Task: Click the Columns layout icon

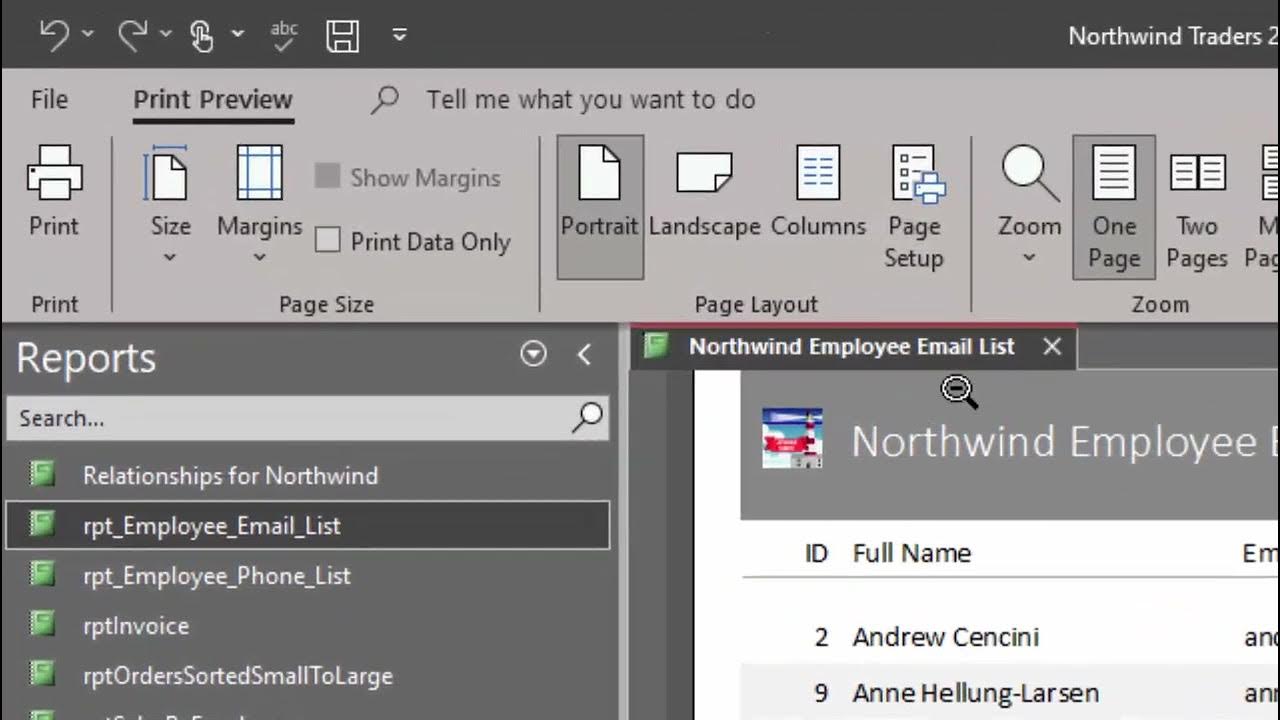Action: pos(818,191)
